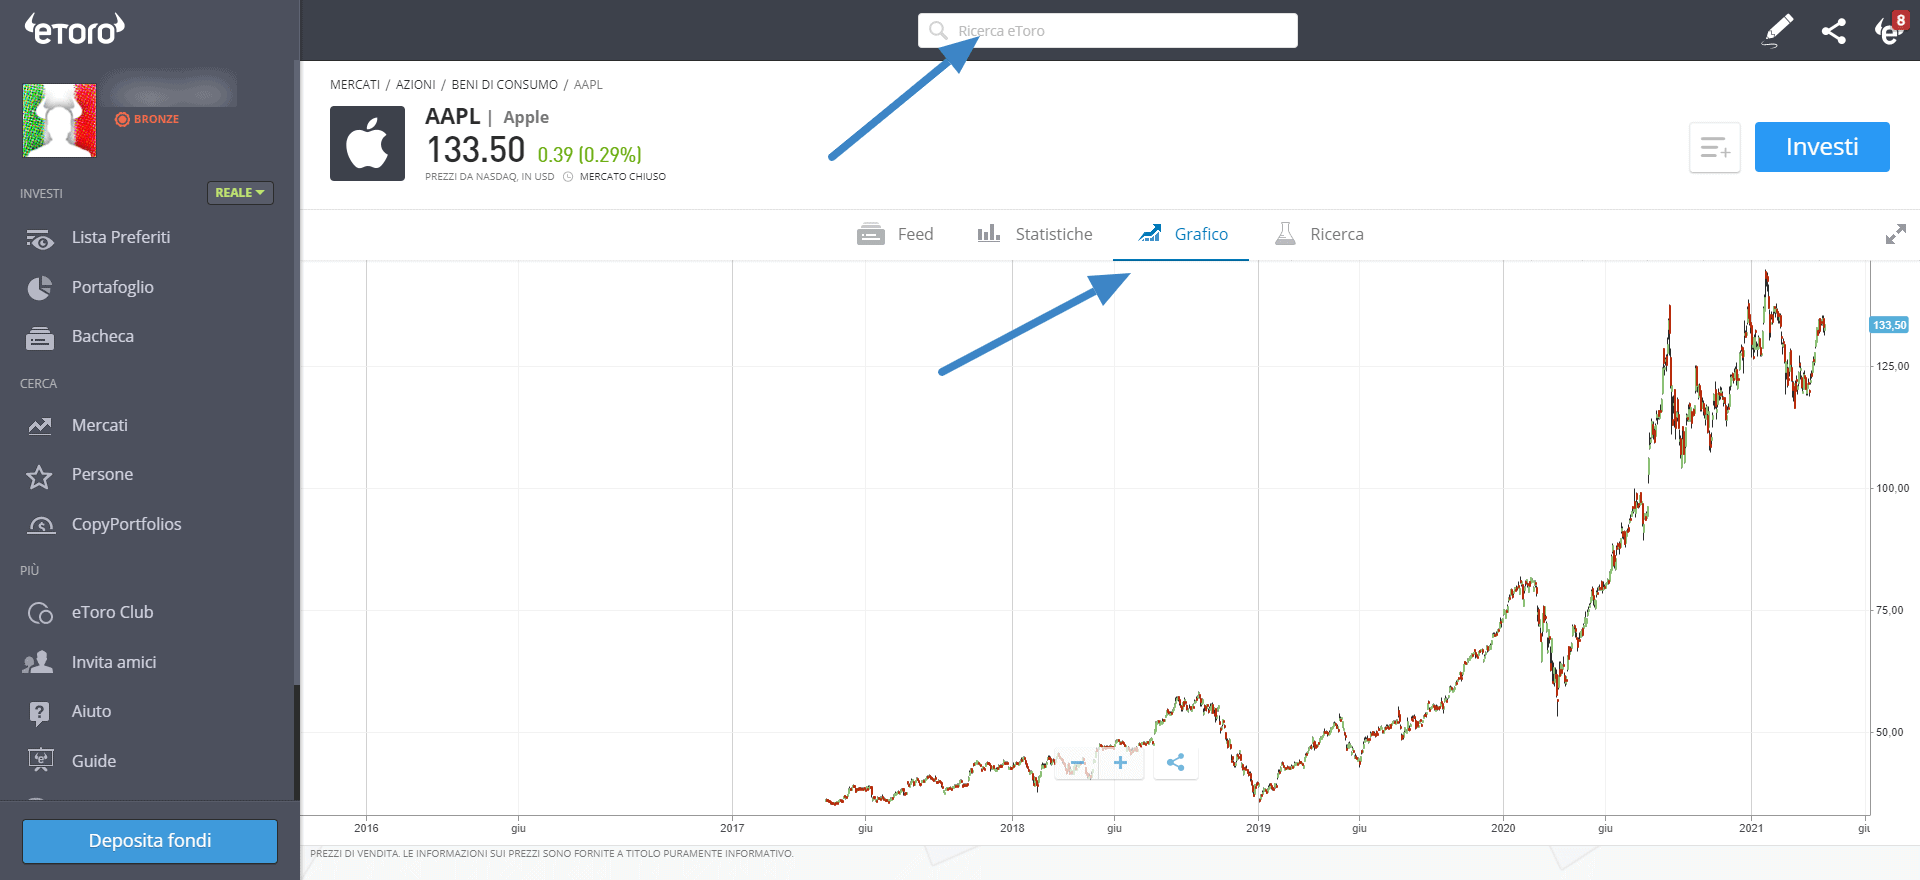Click the Invita amici people icon
Screen dimensions: 1920x880
[x=38, y=662]
